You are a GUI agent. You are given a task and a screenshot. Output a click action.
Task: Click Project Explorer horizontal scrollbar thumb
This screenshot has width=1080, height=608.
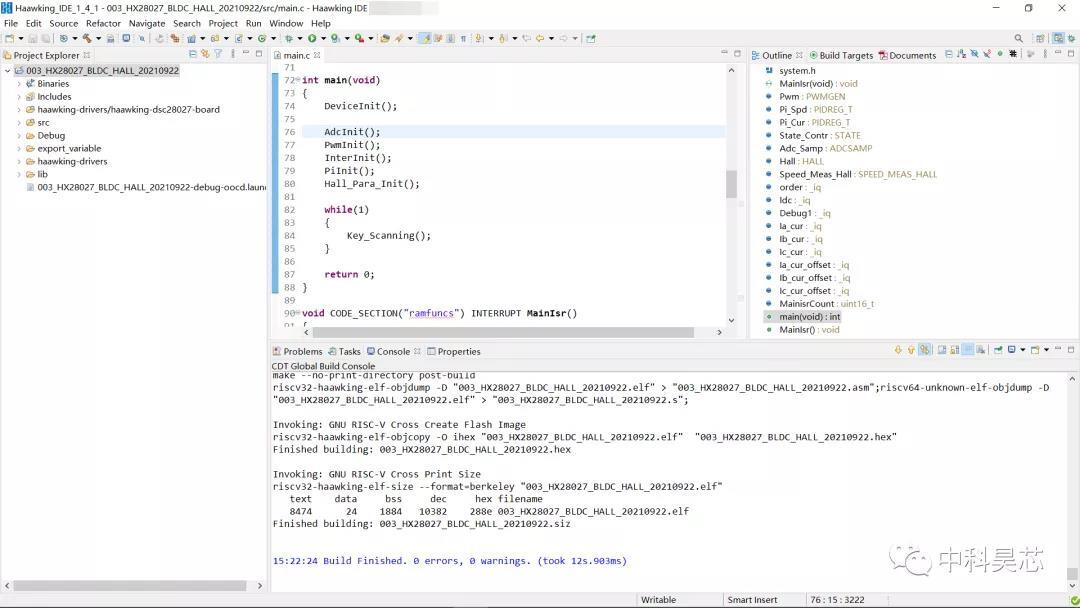130,585
